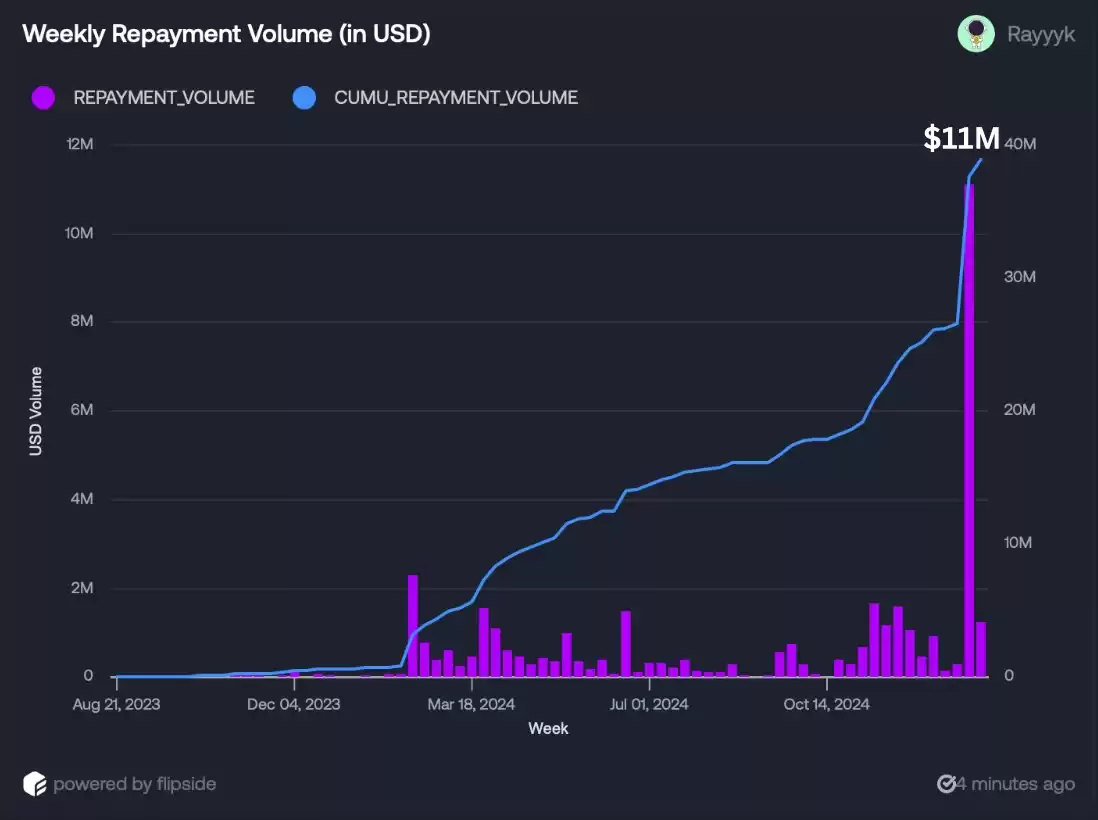Click the 'Oct 14, 2024' x-axis label
Image resolution: width=1098 pixels, height=820 pixels.
[x=827, y=704]
